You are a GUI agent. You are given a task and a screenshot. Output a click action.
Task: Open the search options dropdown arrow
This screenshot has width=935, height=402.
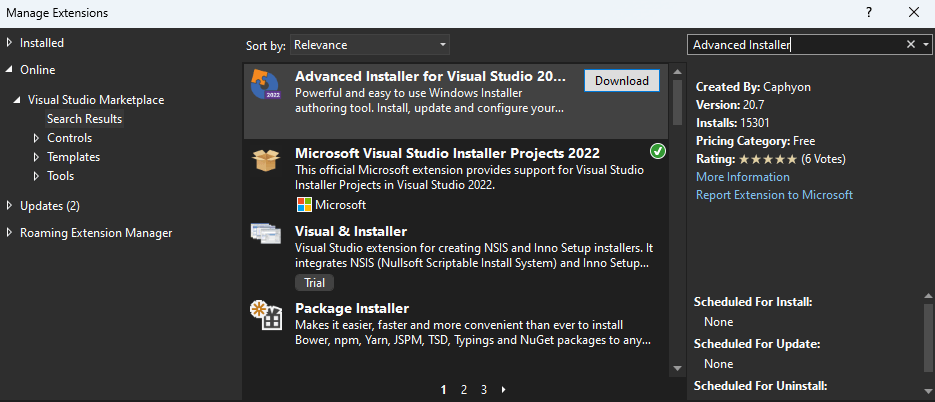(x=925, y=44)
